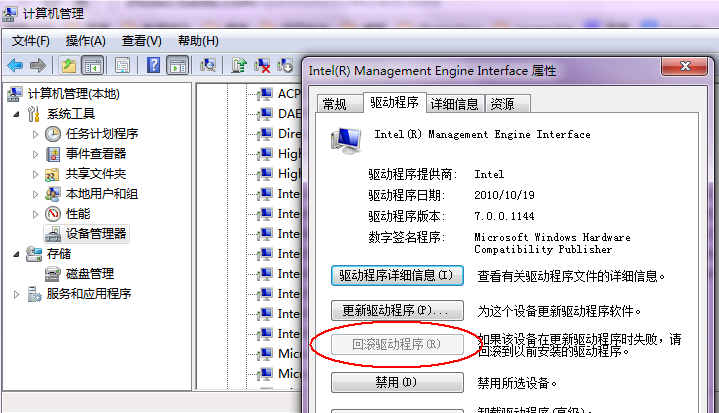Click the DAE device entry text

coord(289,114)
